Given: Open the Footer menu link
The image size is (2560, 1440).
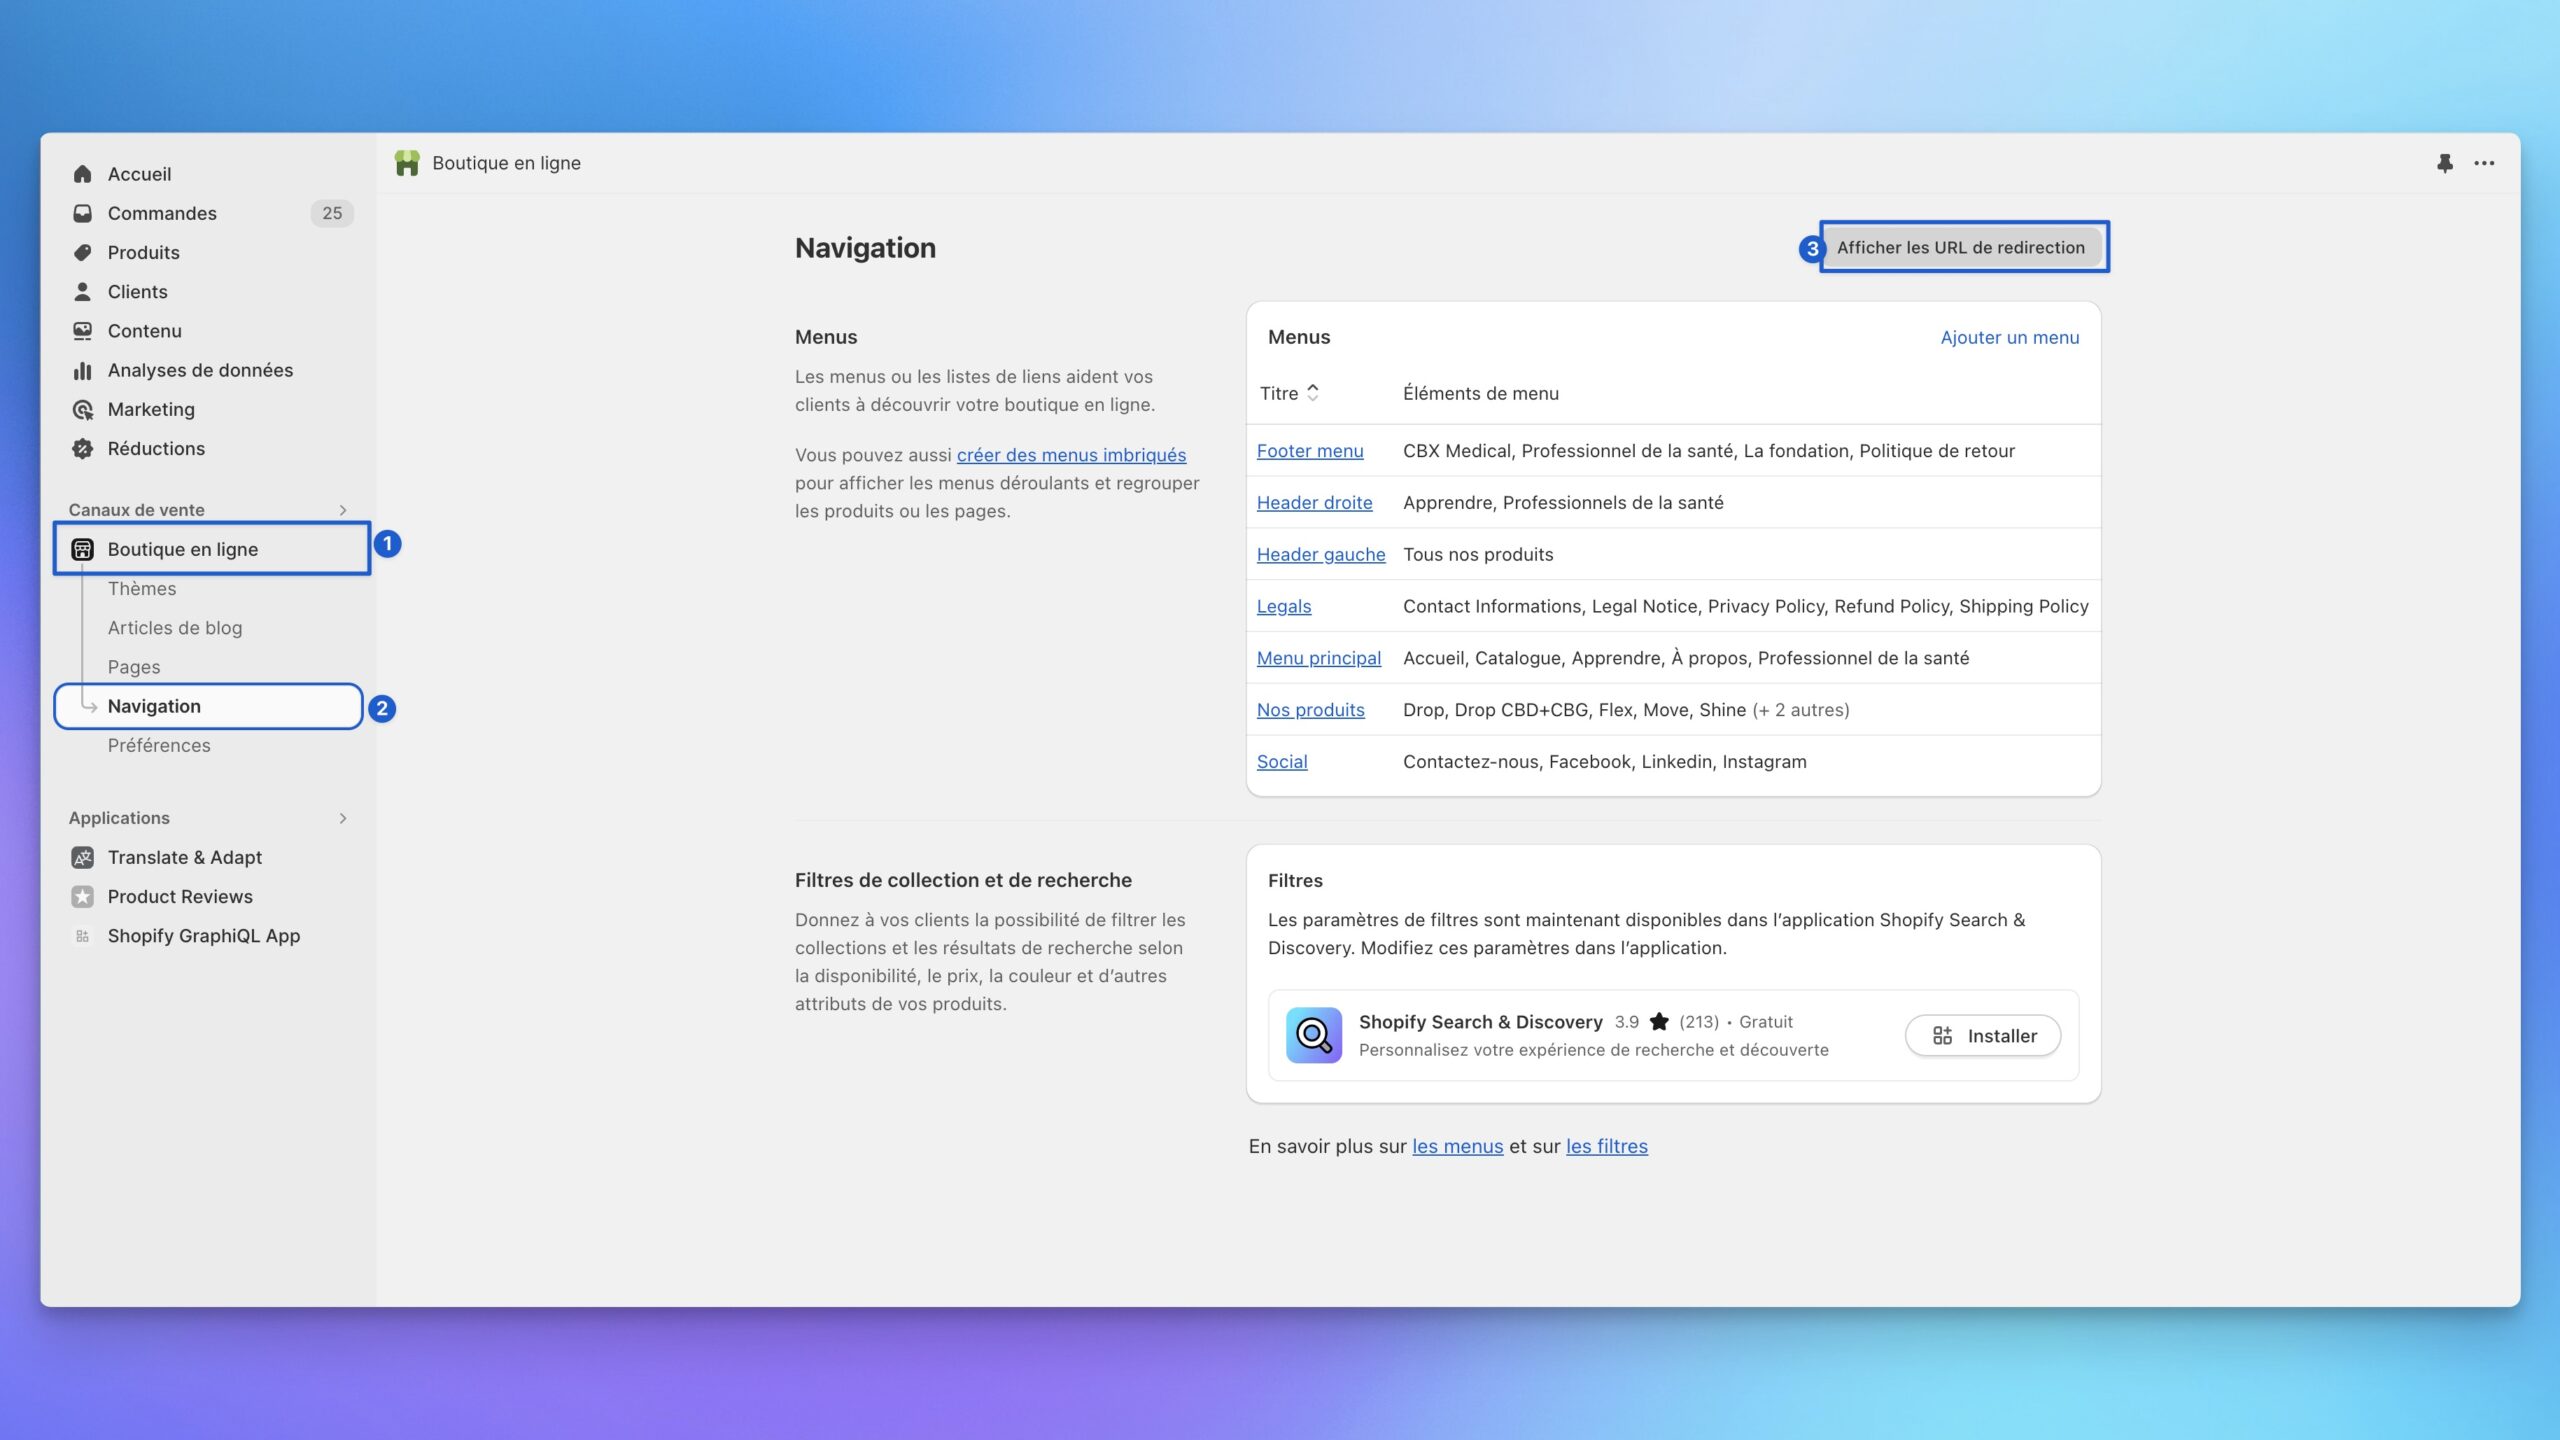Looking at the screenshot, I should pyautogui.click(x=1310, y=451).
